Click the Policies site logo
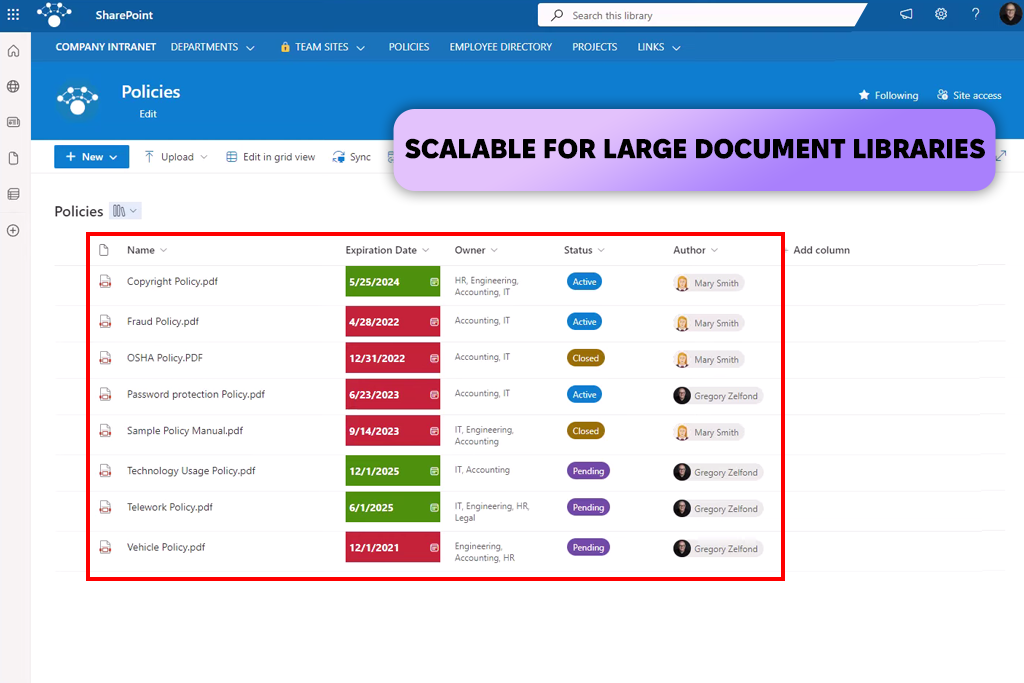 pos(78,101)
